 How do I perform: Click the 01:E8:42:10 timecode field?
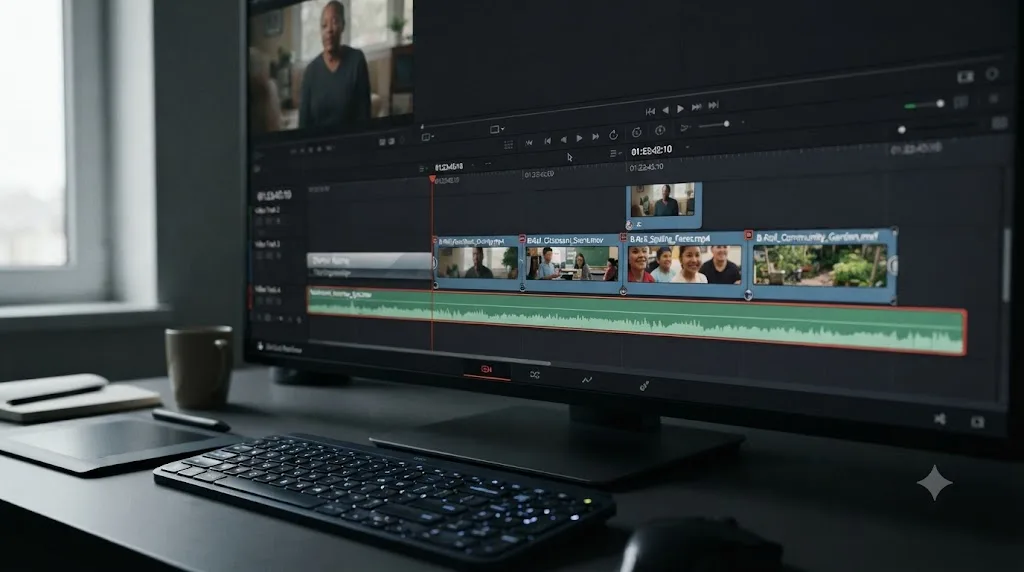pyautogui.click(x=652, y=151)
